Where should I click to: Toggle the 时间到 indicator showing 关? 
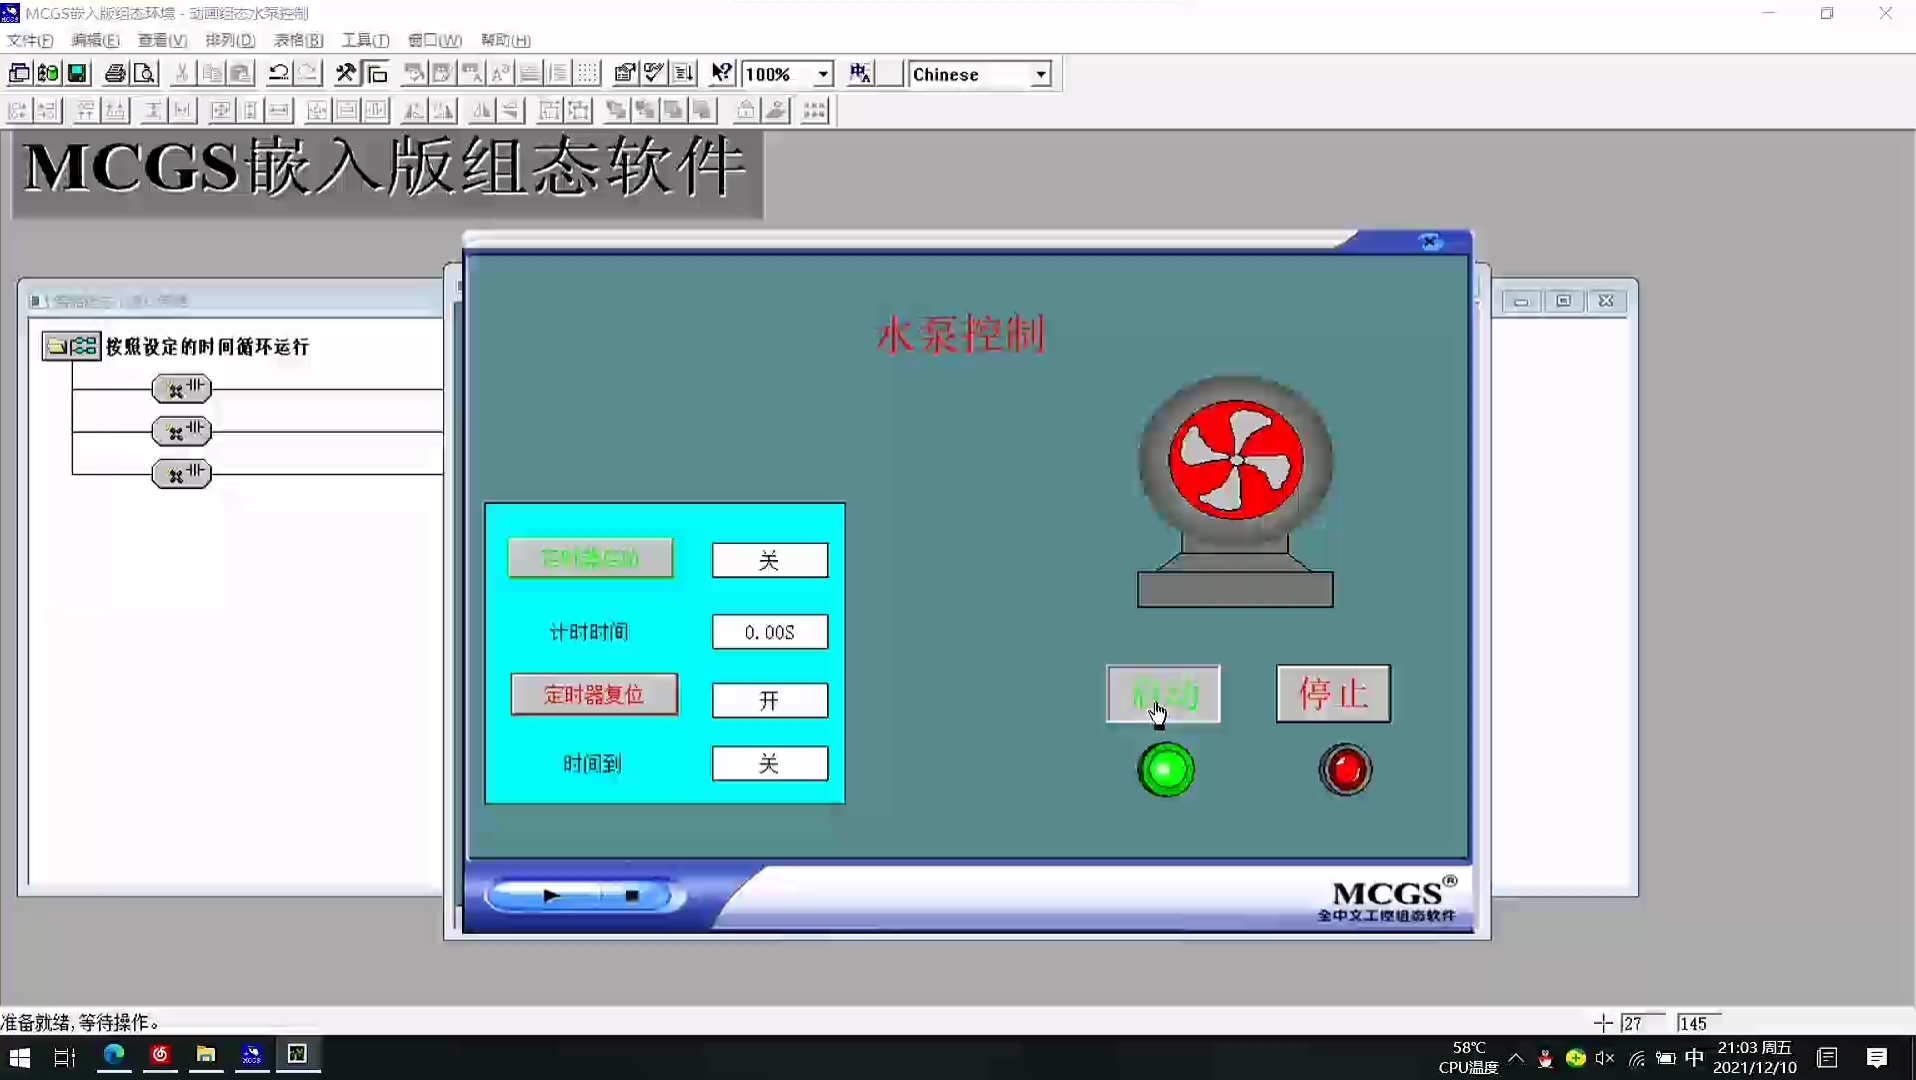769,763
